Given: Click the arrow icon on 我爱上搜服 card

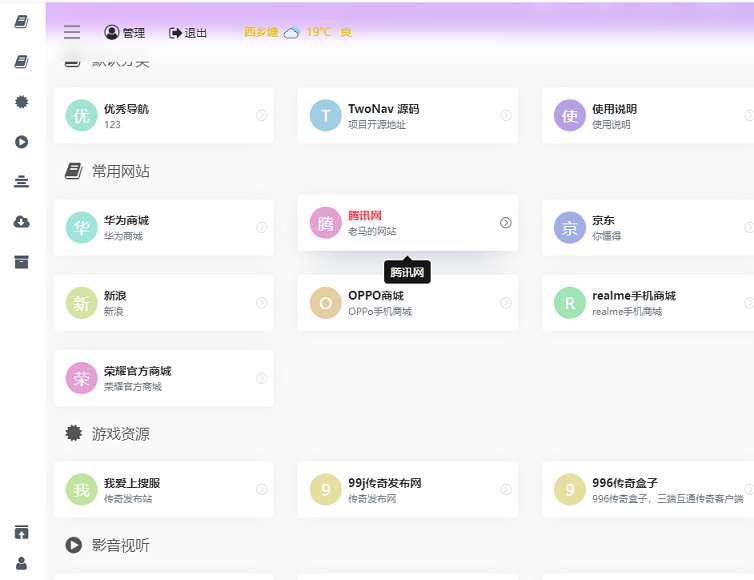Looking at the screenshot, I should tap(261, 490).
